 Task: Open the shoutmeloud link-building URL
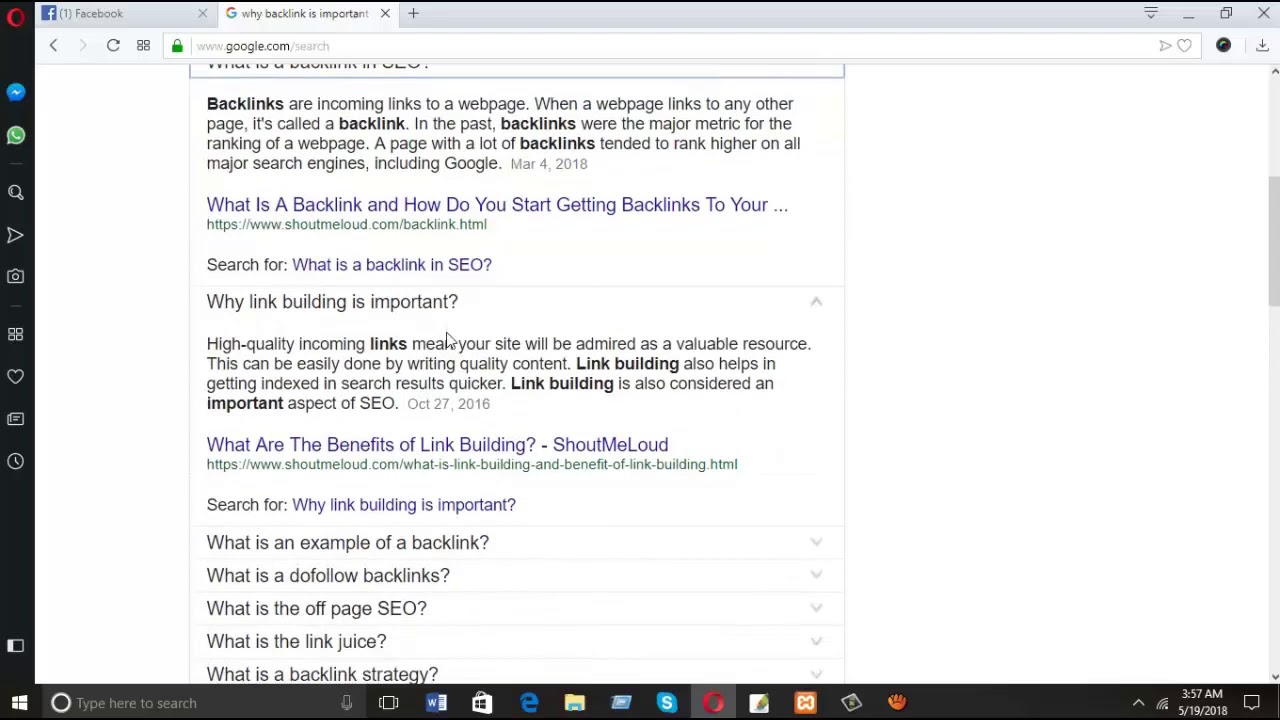pyautogui.click(x=472, y=464)
